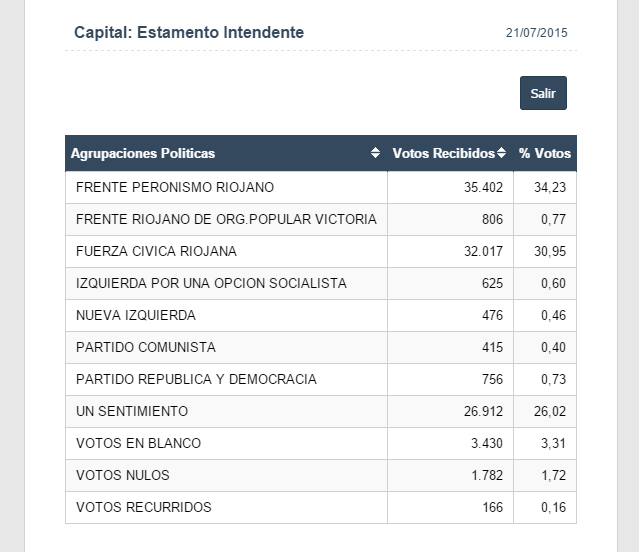The image size is (639, 552).
Task: Select IZQUIERDA POR UNA OPCION SOCIALISTA row
Action: [211, 283]
